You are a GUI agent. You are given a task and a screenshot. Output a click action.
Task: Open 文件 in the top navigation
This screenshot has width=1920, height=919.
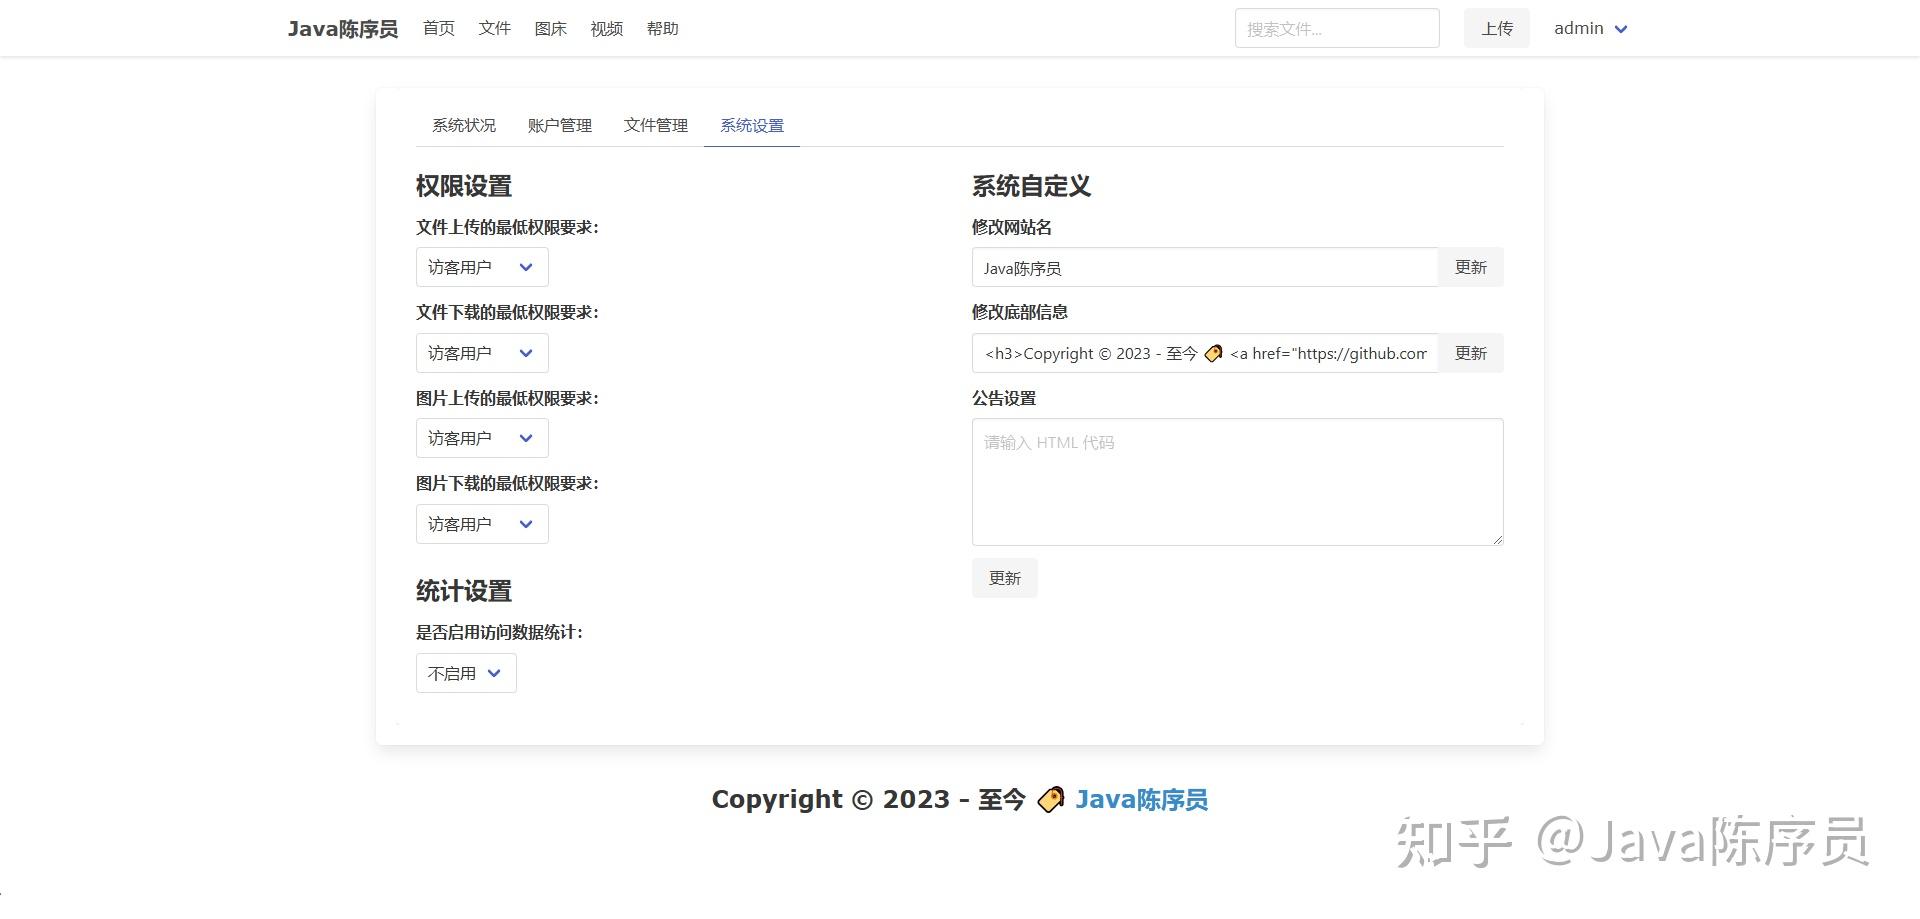tap(495, 28)
